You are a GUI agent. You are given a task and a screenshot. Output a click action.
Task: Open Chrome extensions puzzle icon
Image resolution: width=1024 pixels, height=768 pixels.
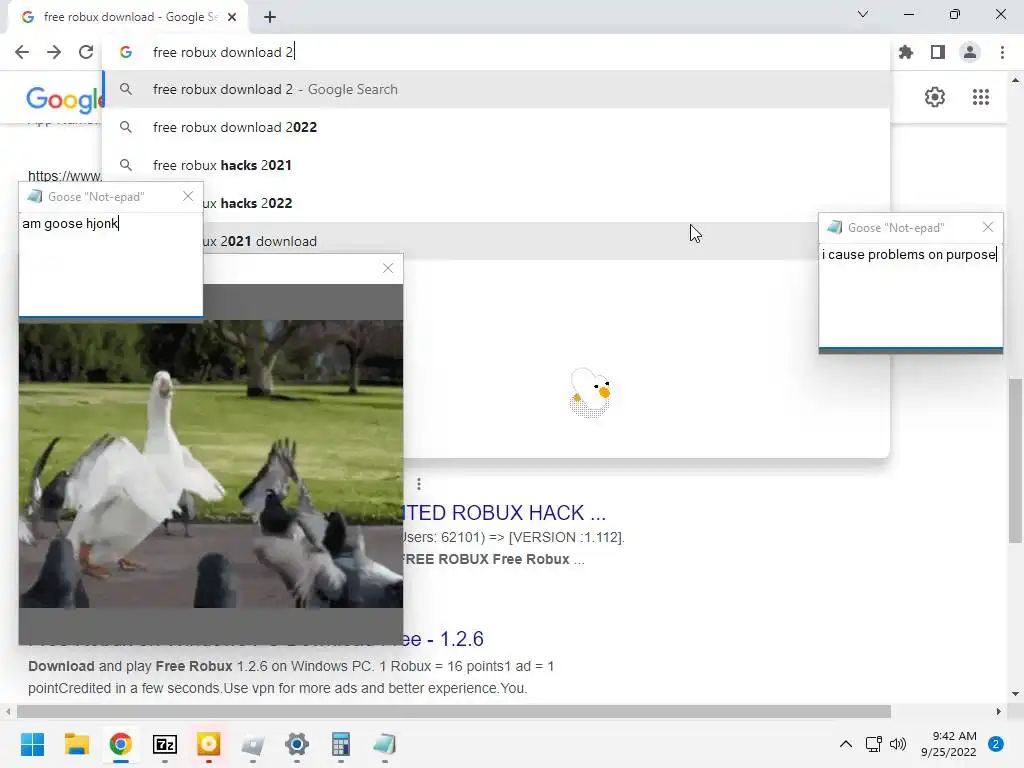(x=906, y=52)
